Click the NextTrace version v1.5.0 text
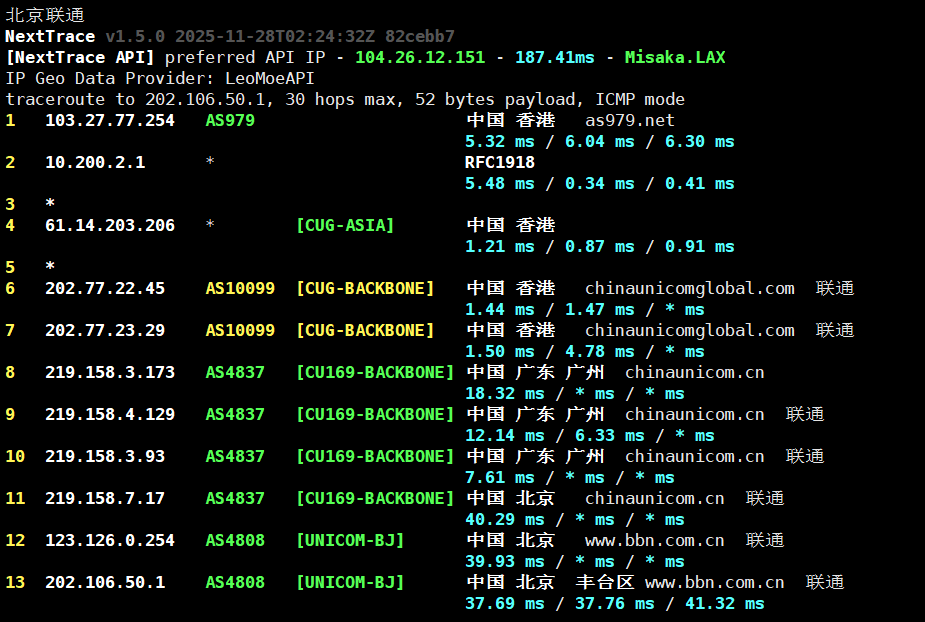Viewport: 925px width, 622px height. (x=135, y=36)
